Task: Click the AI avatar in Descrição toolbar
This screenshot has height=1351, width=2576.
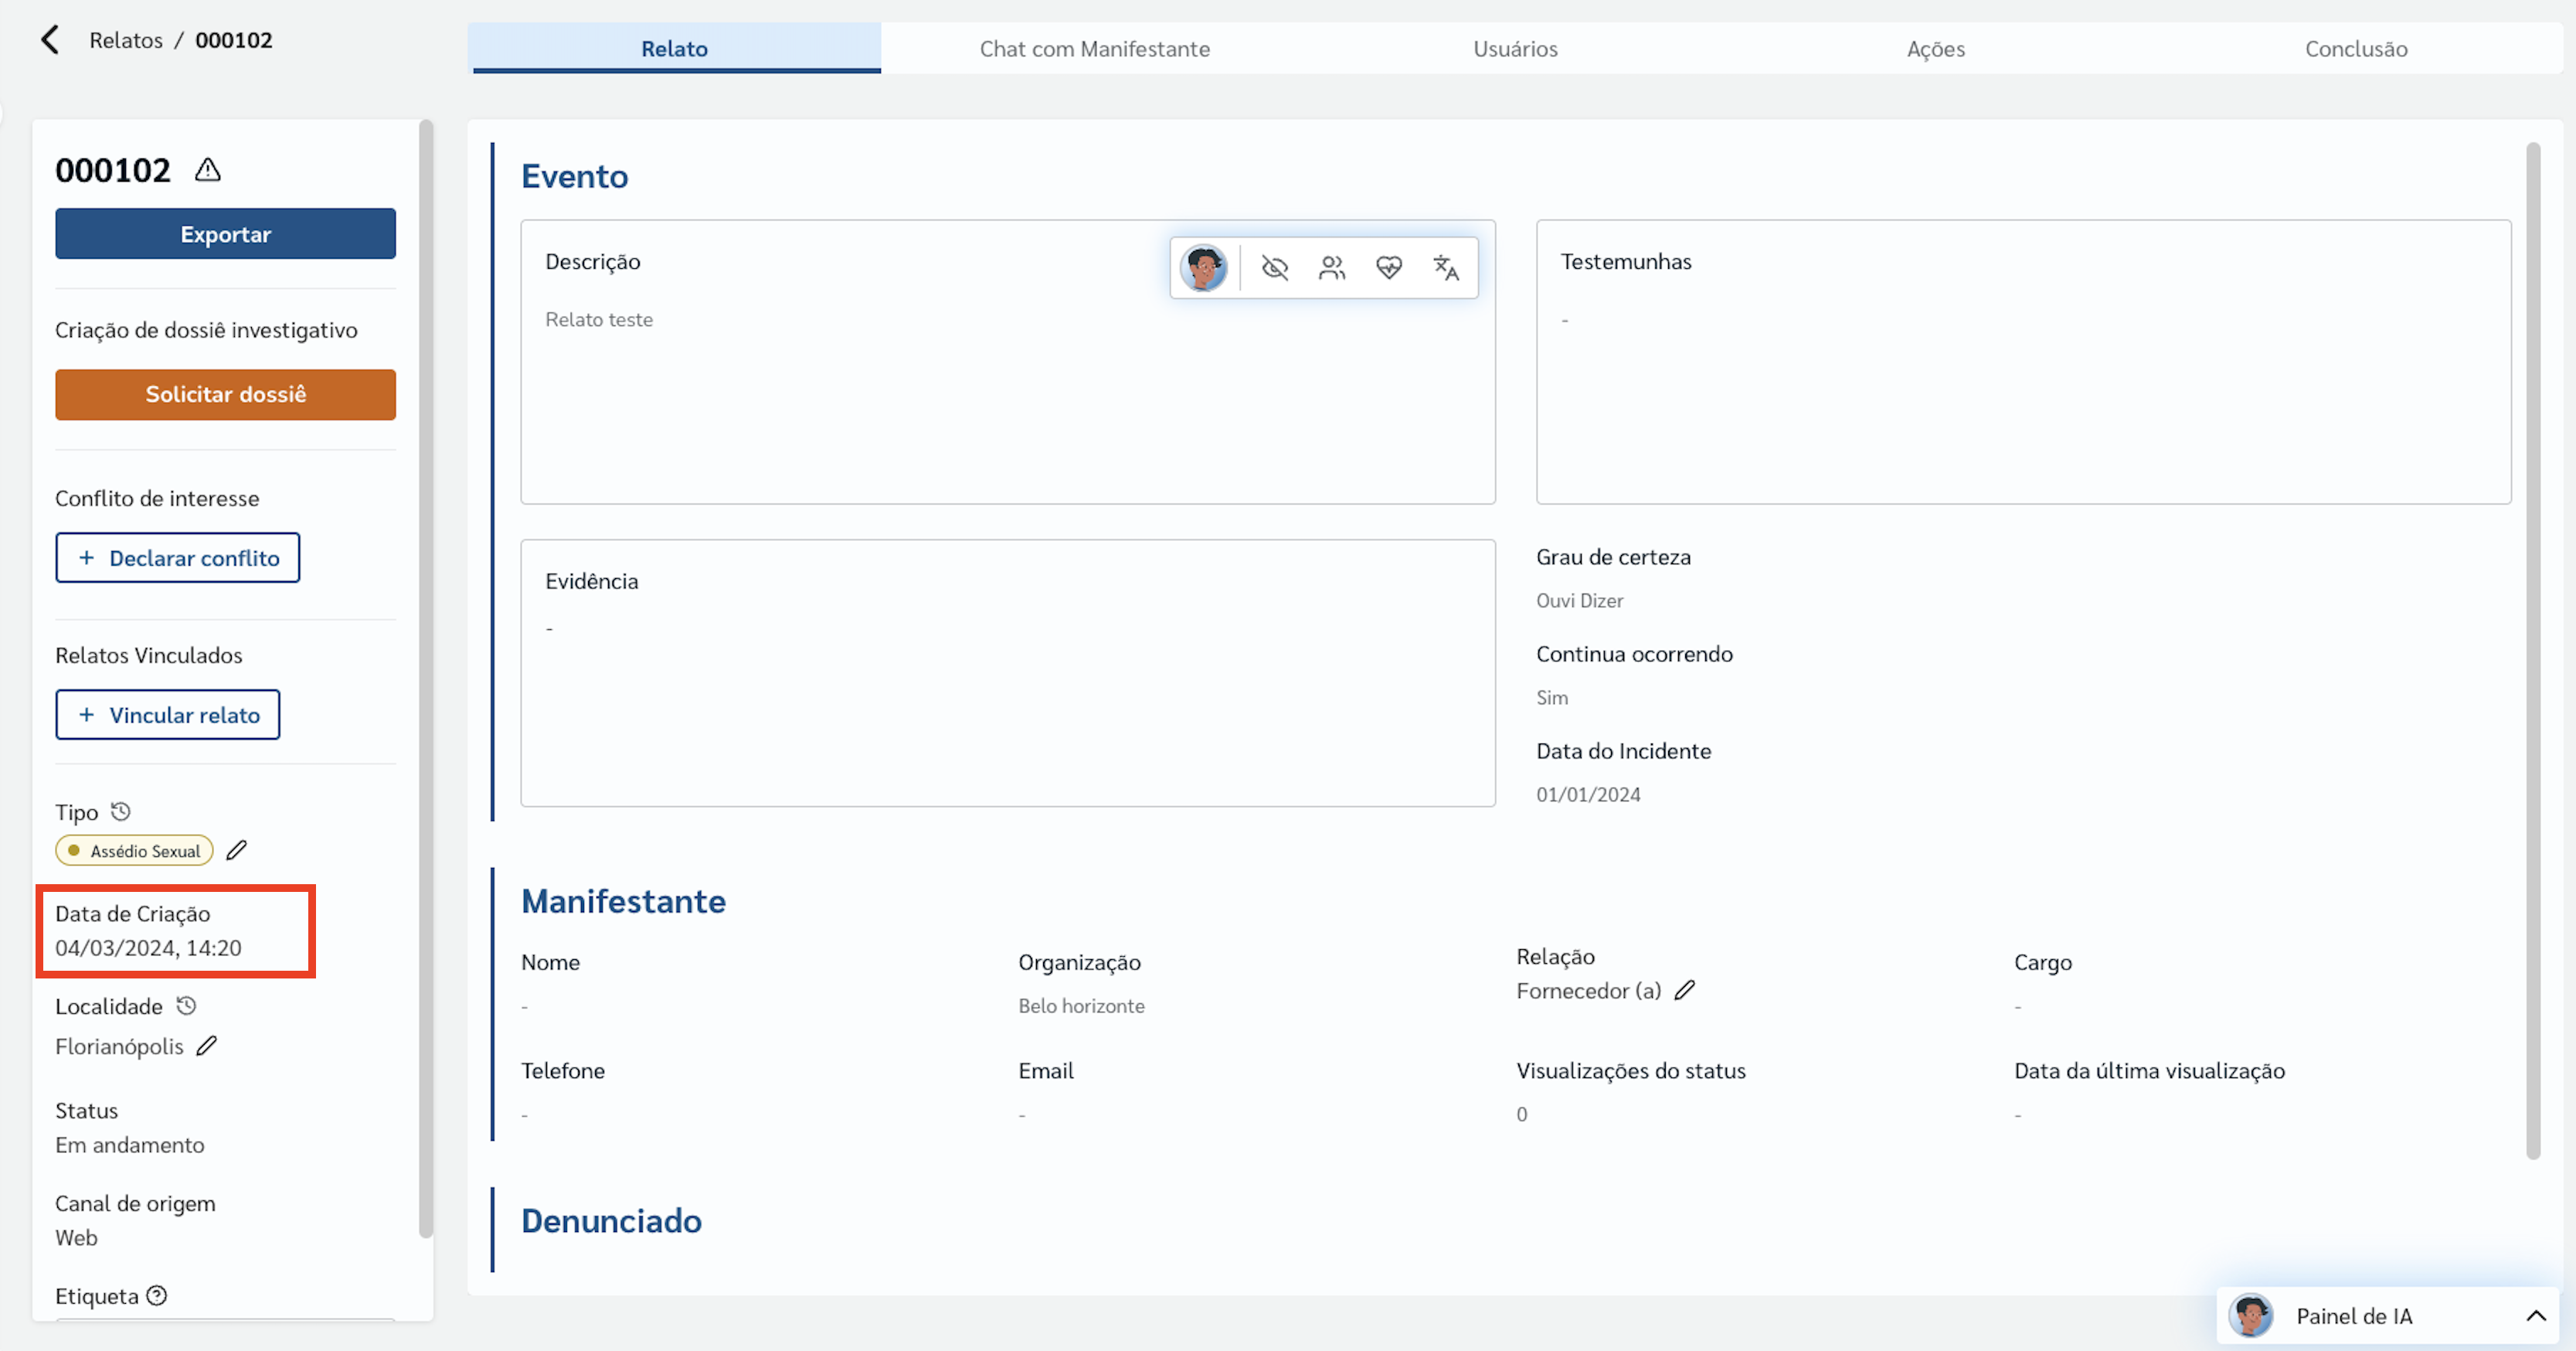Action: (x=1203, y=268)
